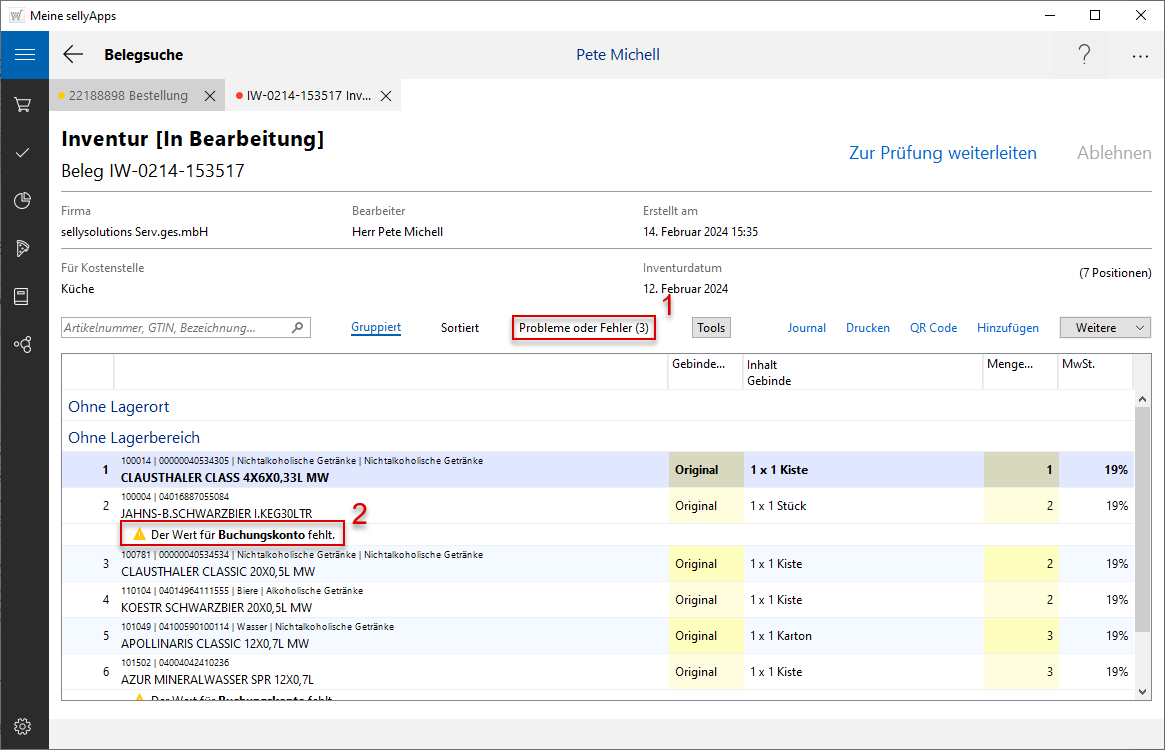Collapse the Ohne Lagerbereich group

pos(134,437)
